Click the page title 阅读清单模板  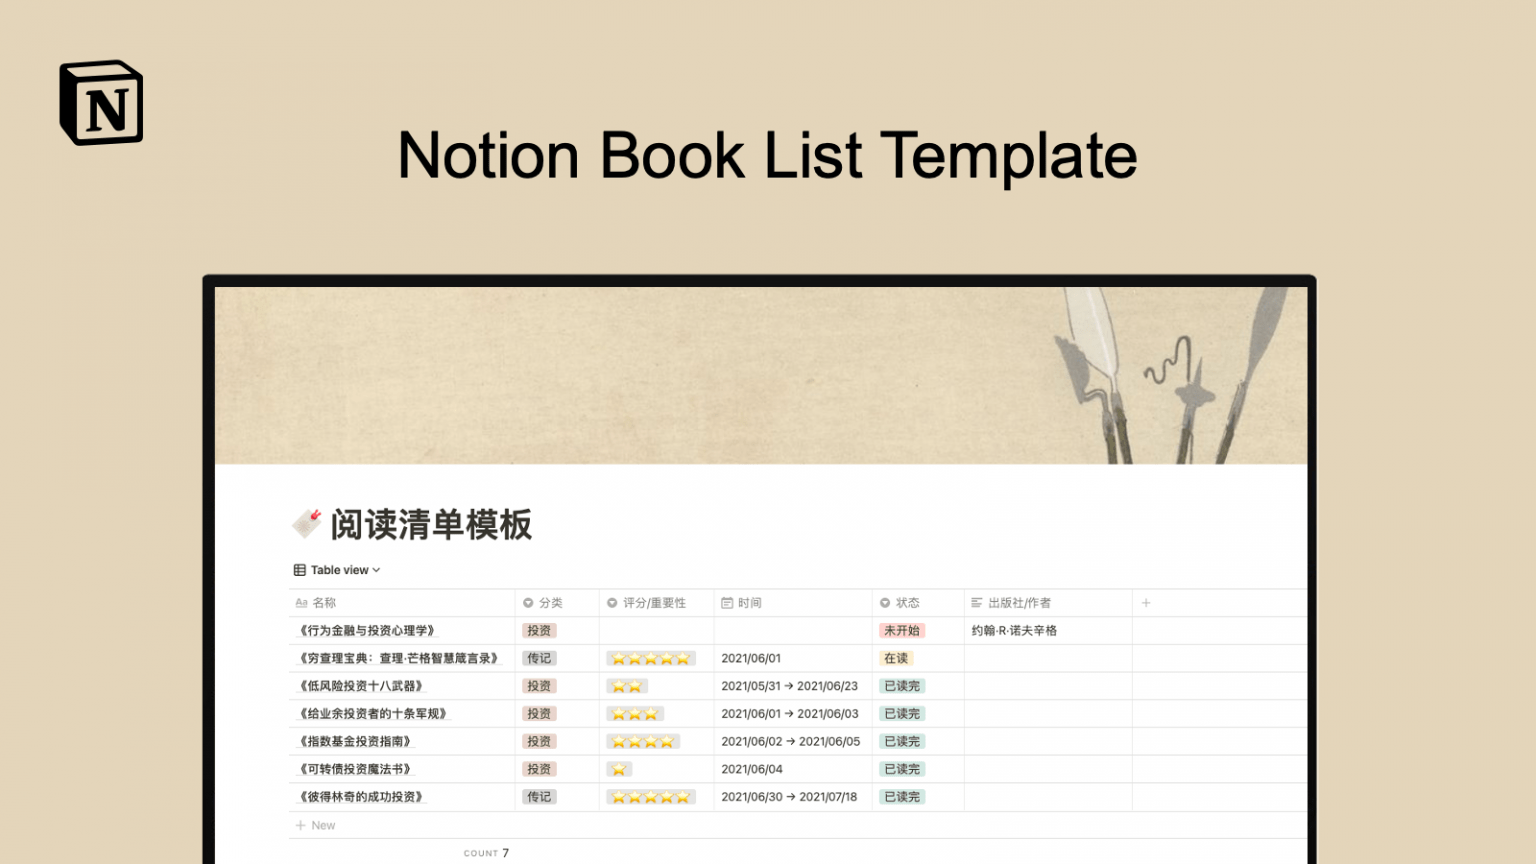[431, 524]
